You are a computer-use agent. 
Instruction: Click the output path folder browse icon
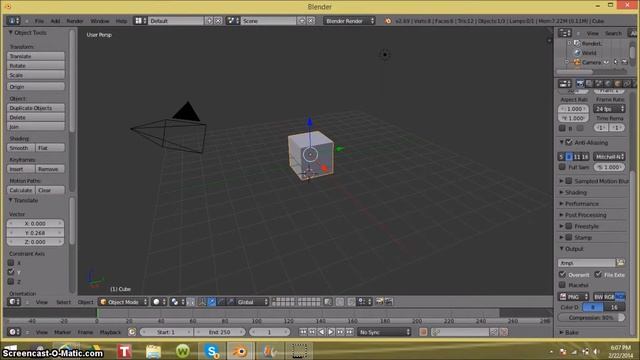tap(620, 263)
